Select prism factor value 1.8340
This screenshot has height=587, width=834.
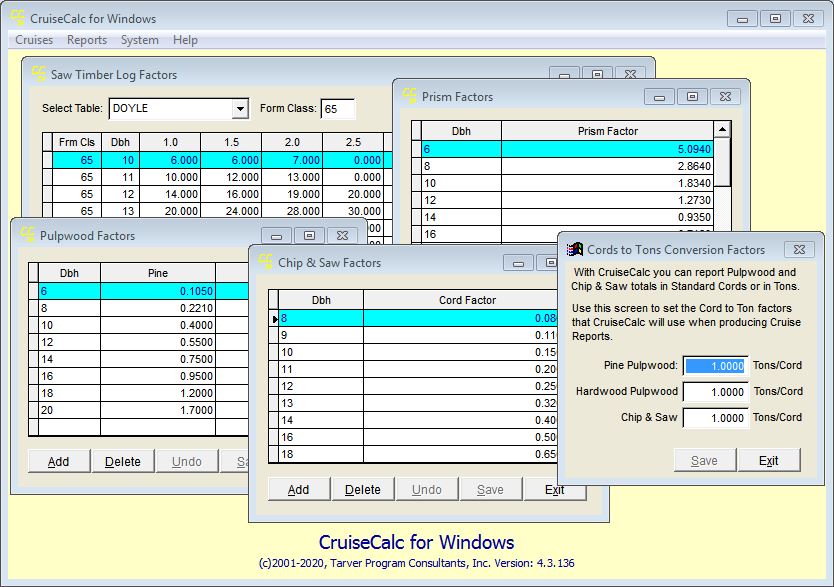point(607,183)
